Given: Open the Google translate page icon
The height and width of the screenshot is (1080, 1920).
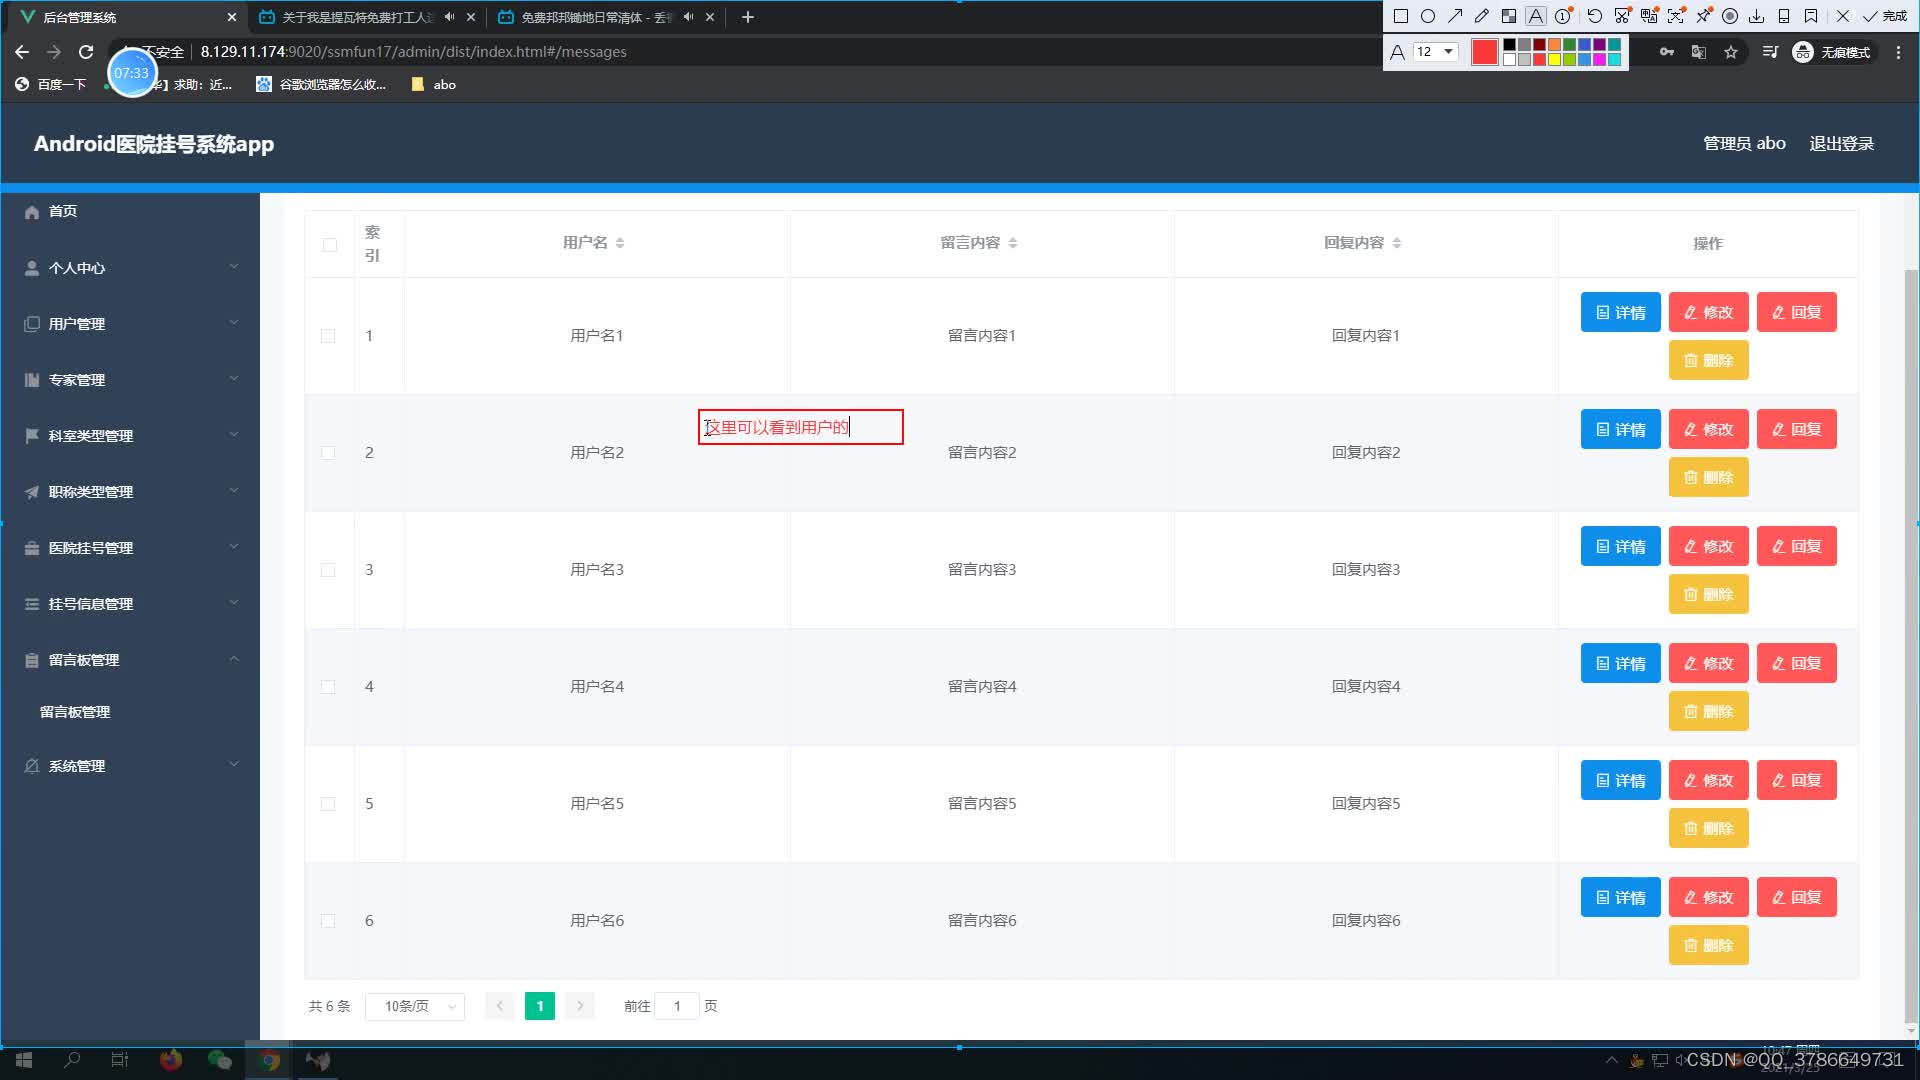Looking at the screenshot, I should point(1699,52).
